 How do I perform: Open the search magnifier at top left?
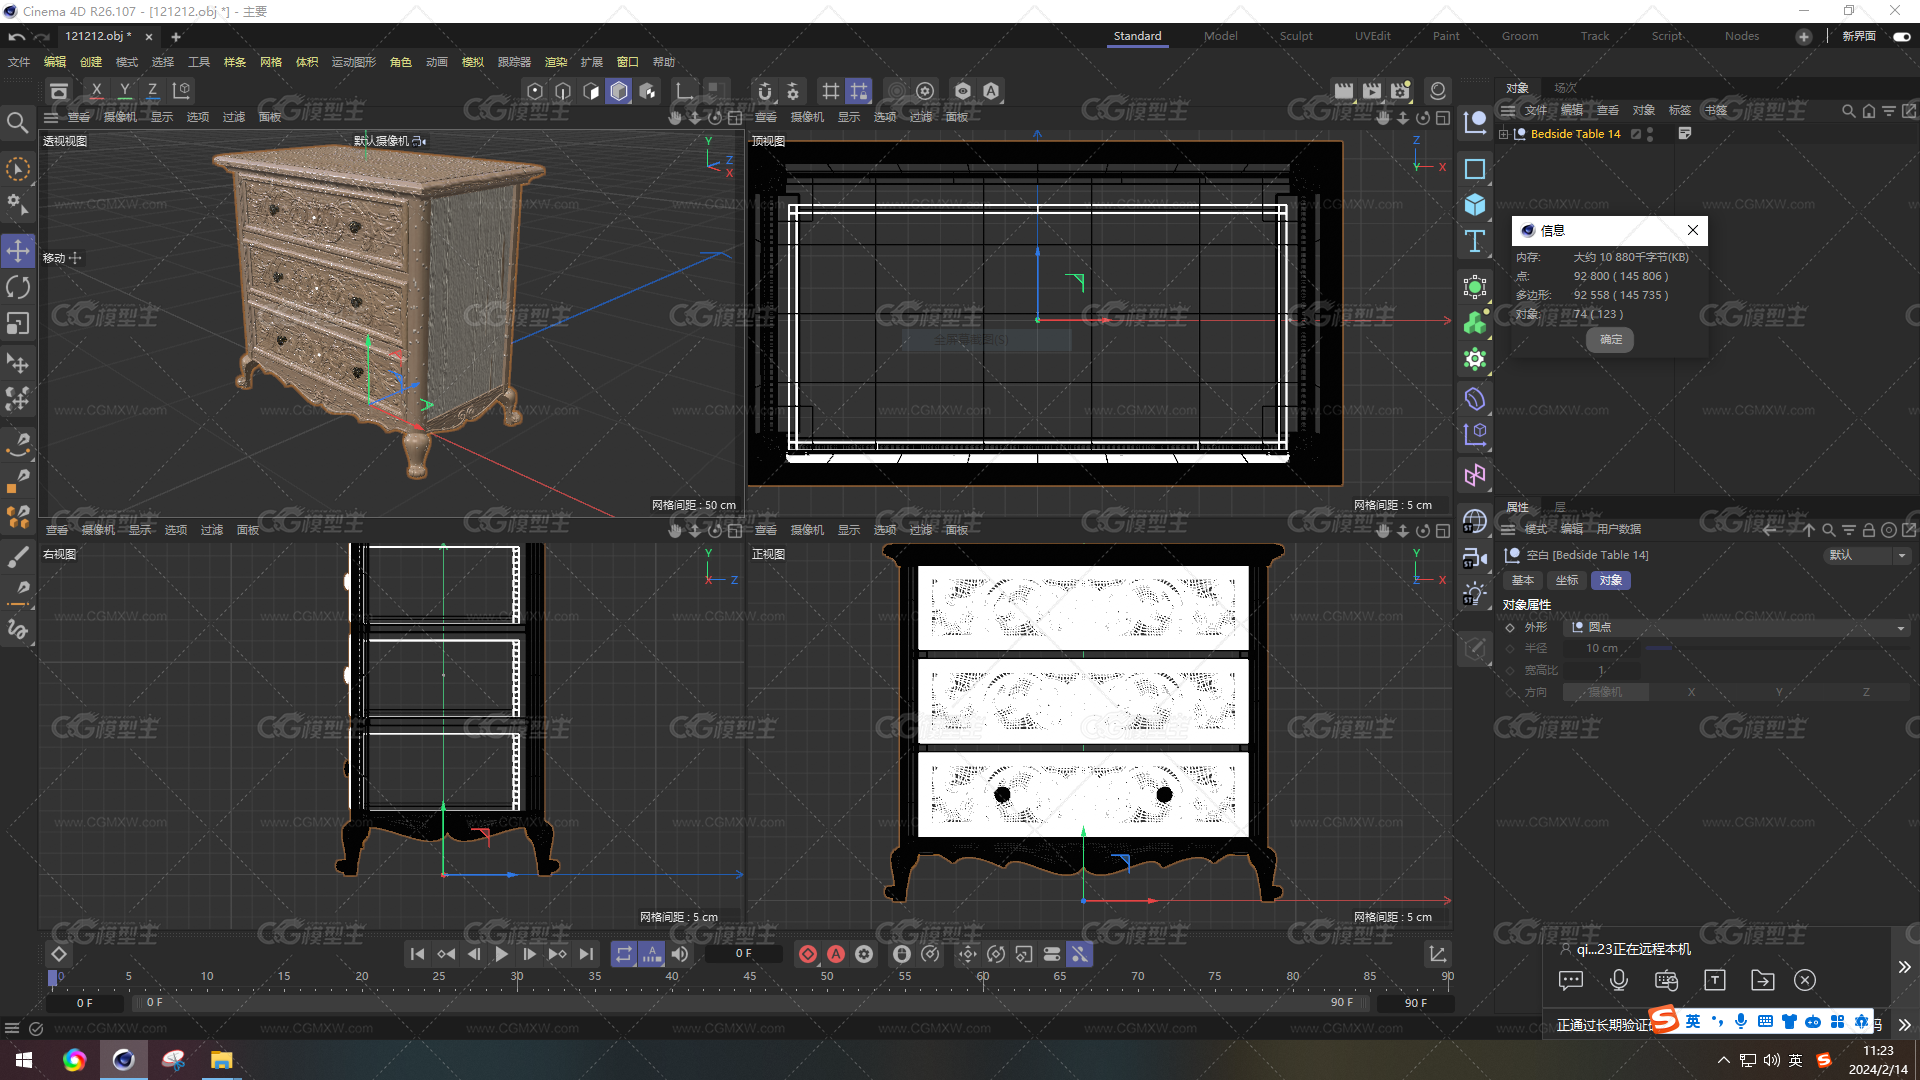point(17,123)
